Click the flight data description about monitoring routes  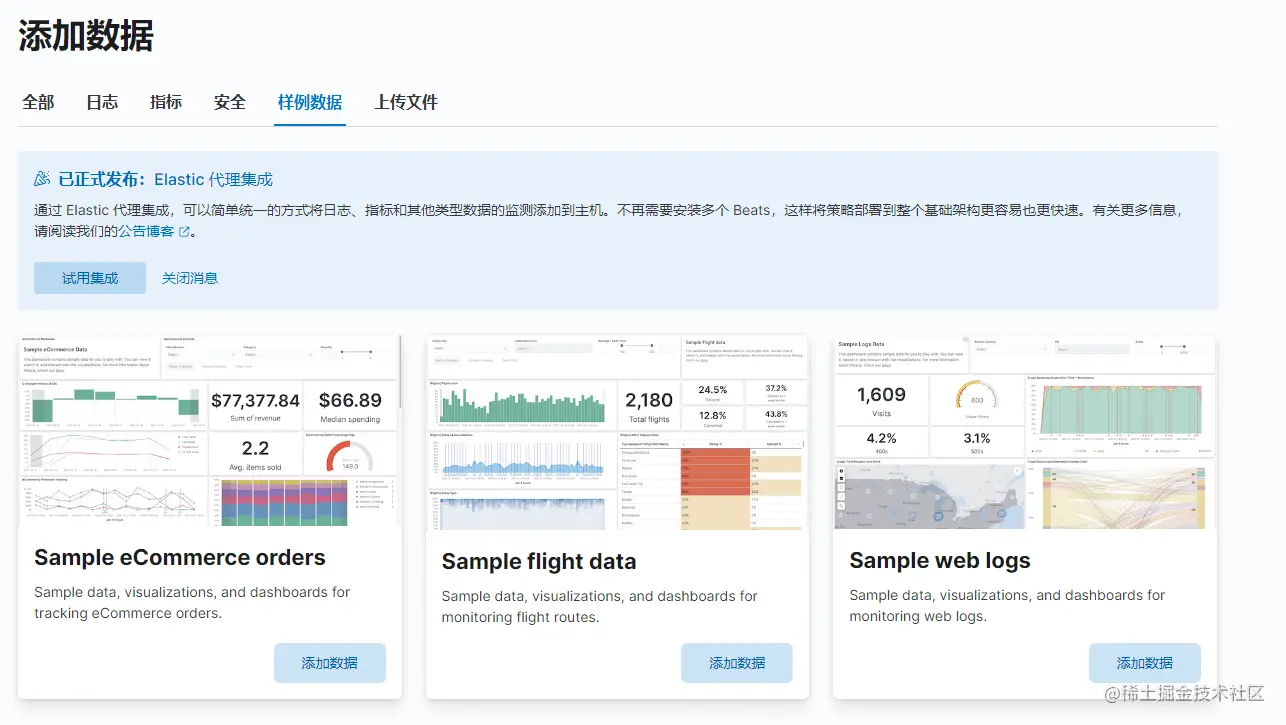[600, 606]
